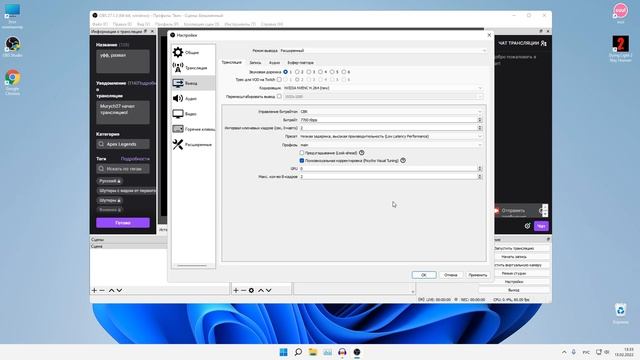The height and width of the screenshot is (360, 640).
Task: Click Studio Mode (Режим студии) button
Action: pos(514,273)
